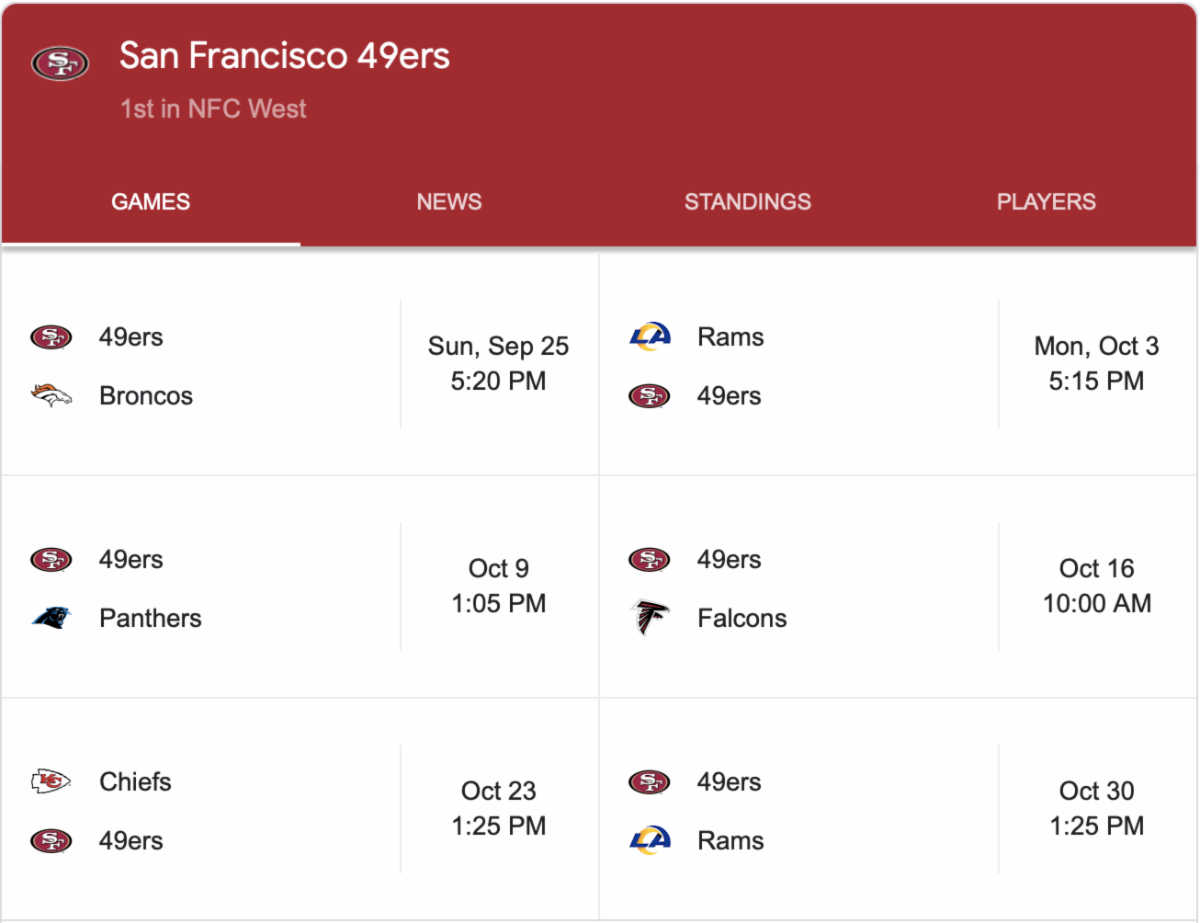The image size is (1200, 923).
Task: Click Rams logo in Oct 3 game
Action: click(x=650, y=337)
